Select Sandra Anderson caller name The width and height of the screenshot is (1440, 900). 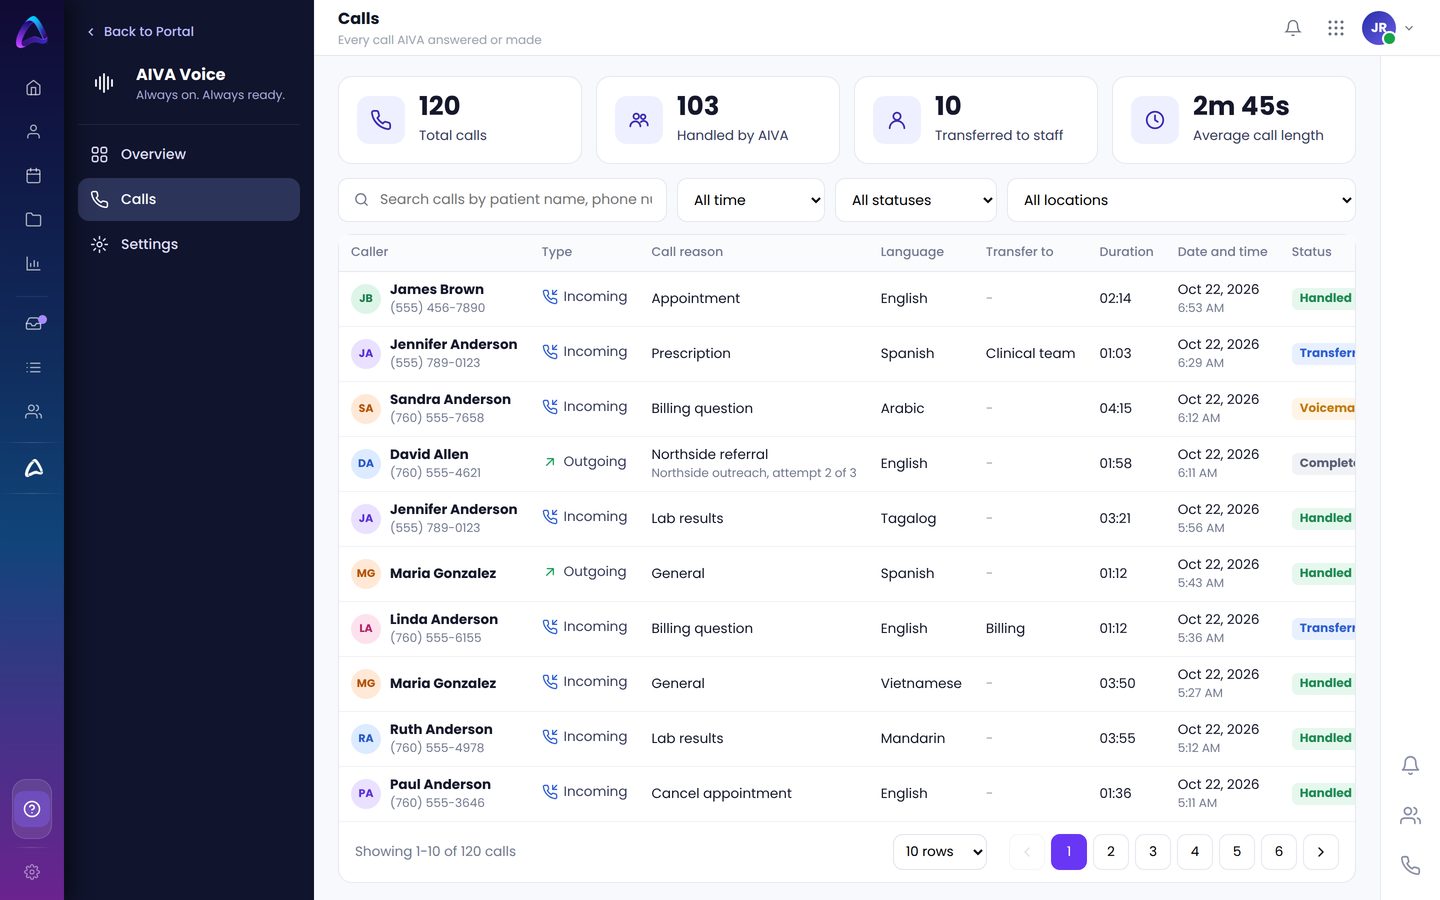(450, 399)
